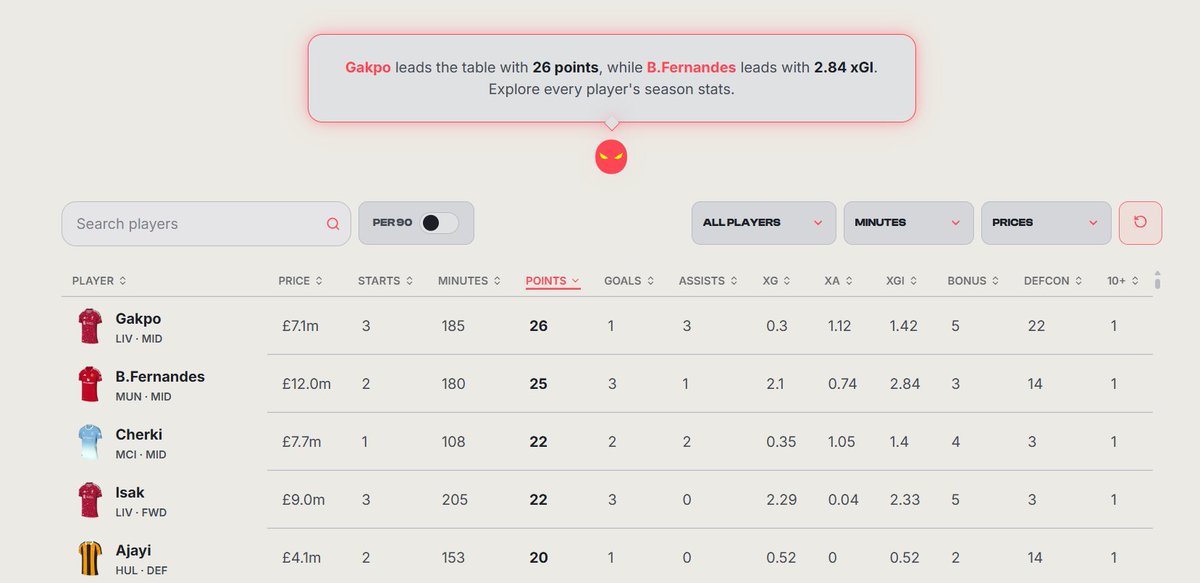Click Isak's price £9.0m
This screenshot has width=1200, height=583.
pyautogui.click(x=301, y=500)
